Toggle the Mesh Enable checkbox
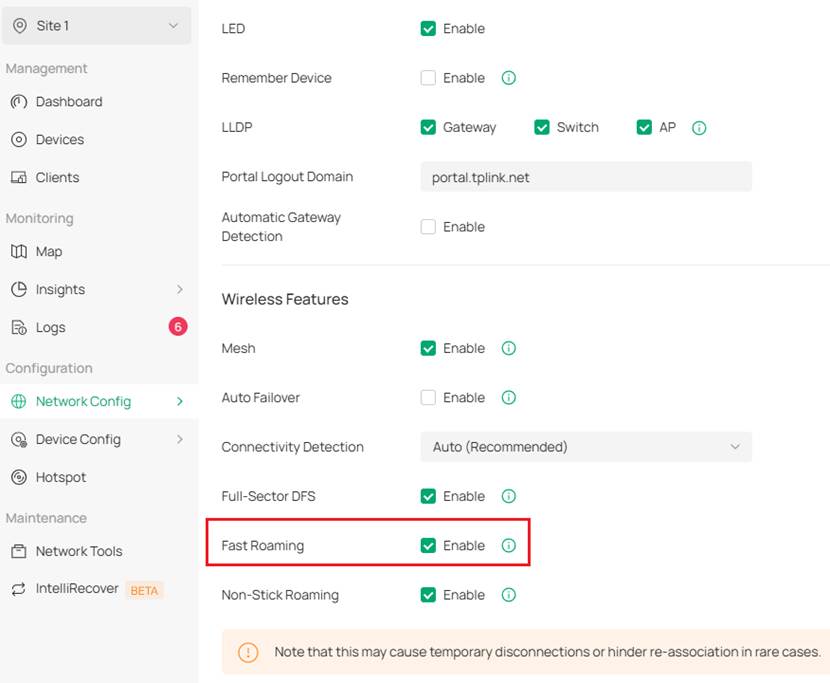This screenshot has height=683, width=830. click(428, 348)
